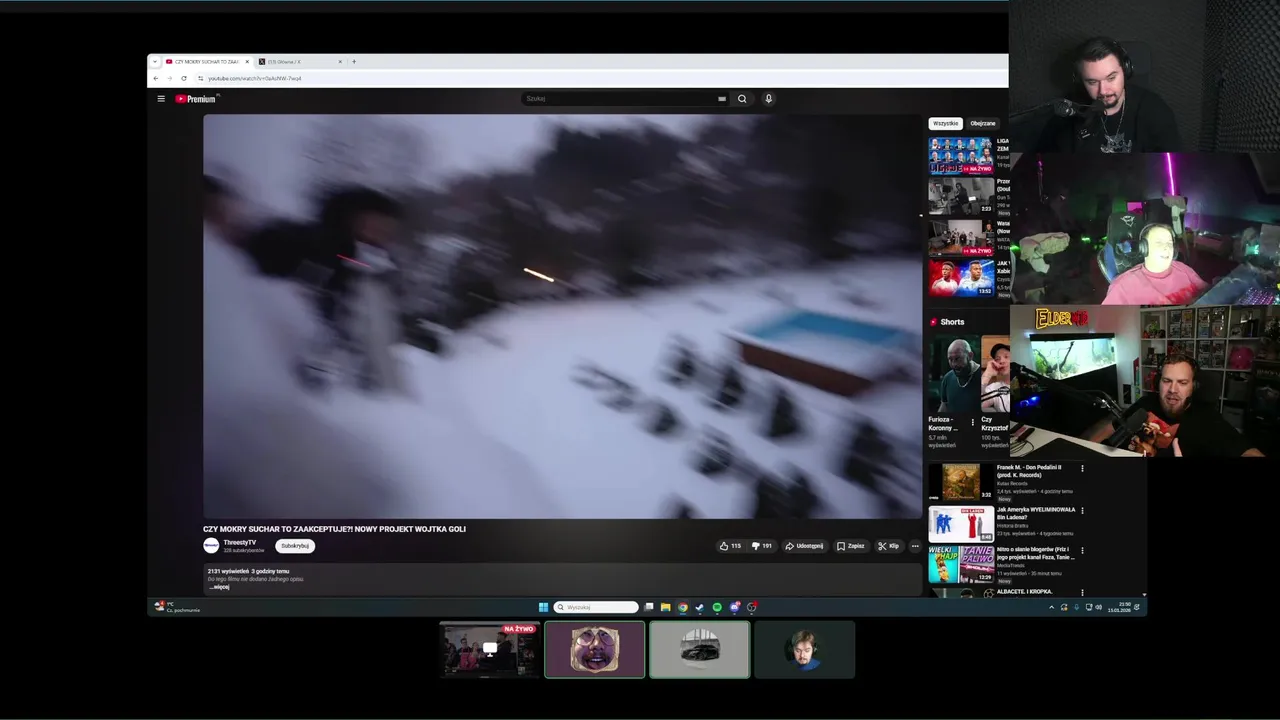Open options for 'Franek M. - Don Pedalini II'
The height and width of the screenshot is (720, 1280).
tap(1082, 468)
